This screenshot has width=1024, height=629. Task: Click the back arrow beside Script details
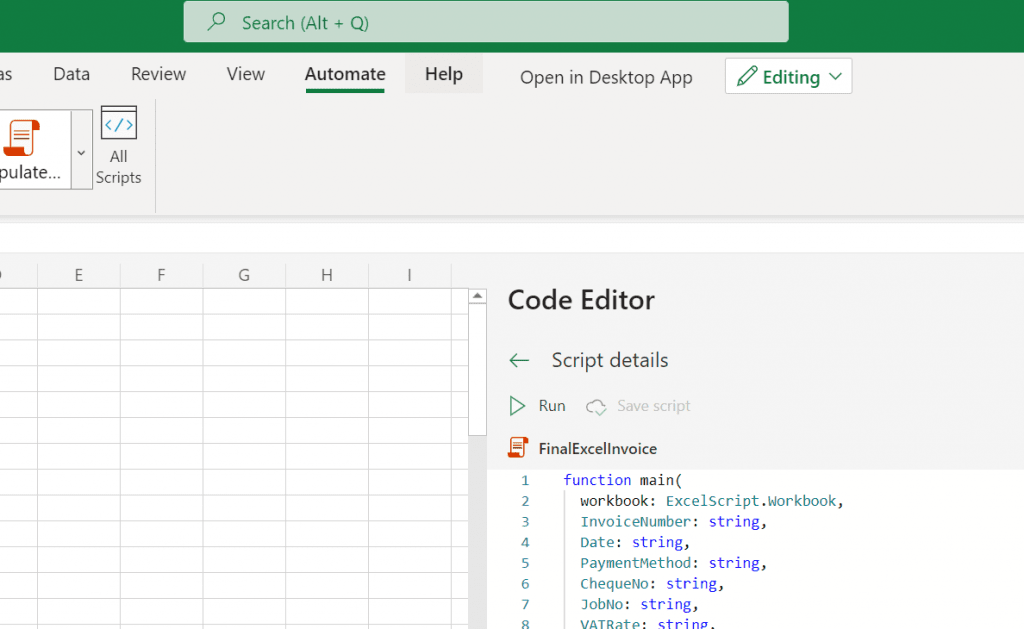click(518, 361)
